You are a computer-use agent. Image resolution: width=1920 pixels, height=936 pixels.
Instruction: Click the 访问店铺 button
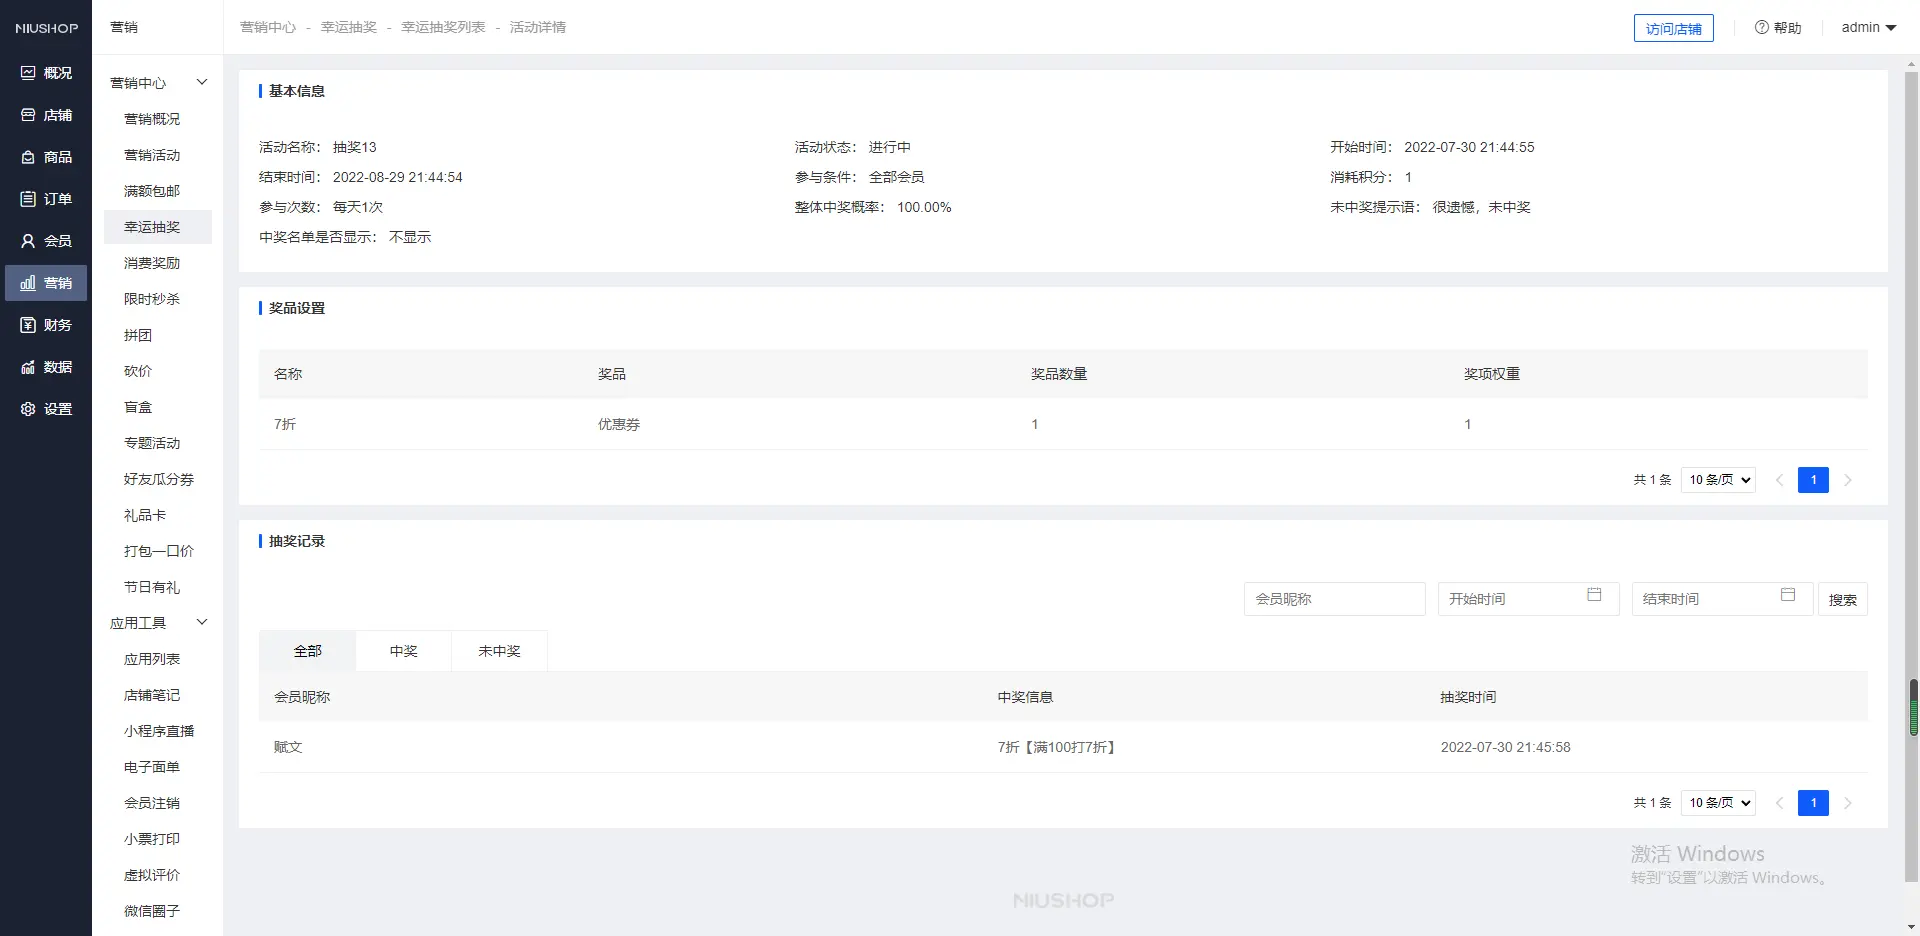pos(1673,29)
